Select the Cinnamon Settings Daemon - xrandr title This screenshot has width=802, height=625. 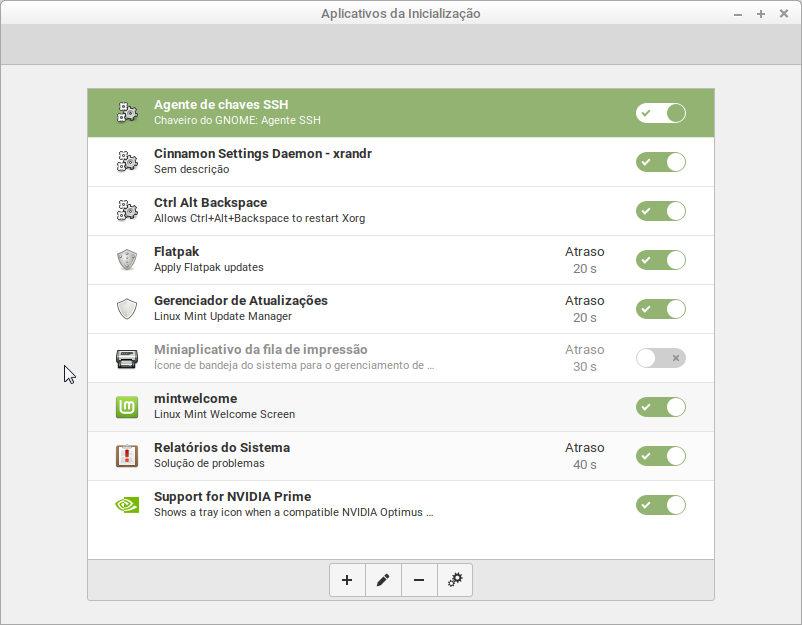[x=263, y=154]
